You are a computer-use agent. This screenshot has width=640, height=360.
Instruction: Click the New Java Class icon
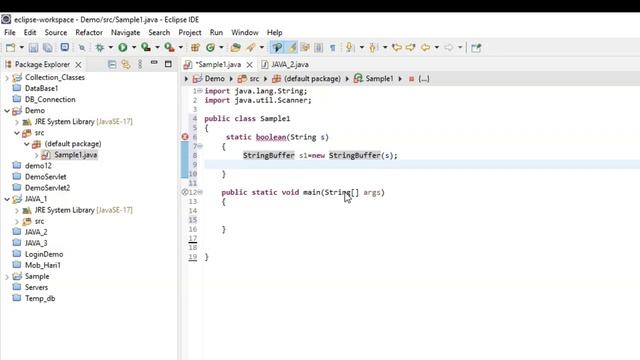pos(210,48)
